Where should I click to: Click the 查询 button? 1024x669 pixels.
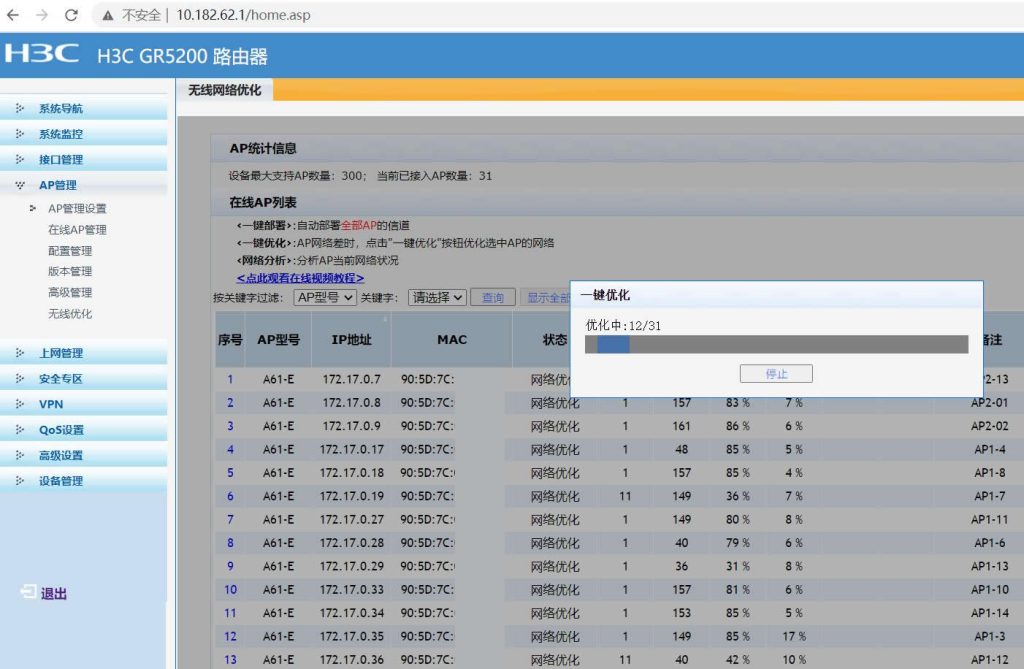[x=492, y=297]
